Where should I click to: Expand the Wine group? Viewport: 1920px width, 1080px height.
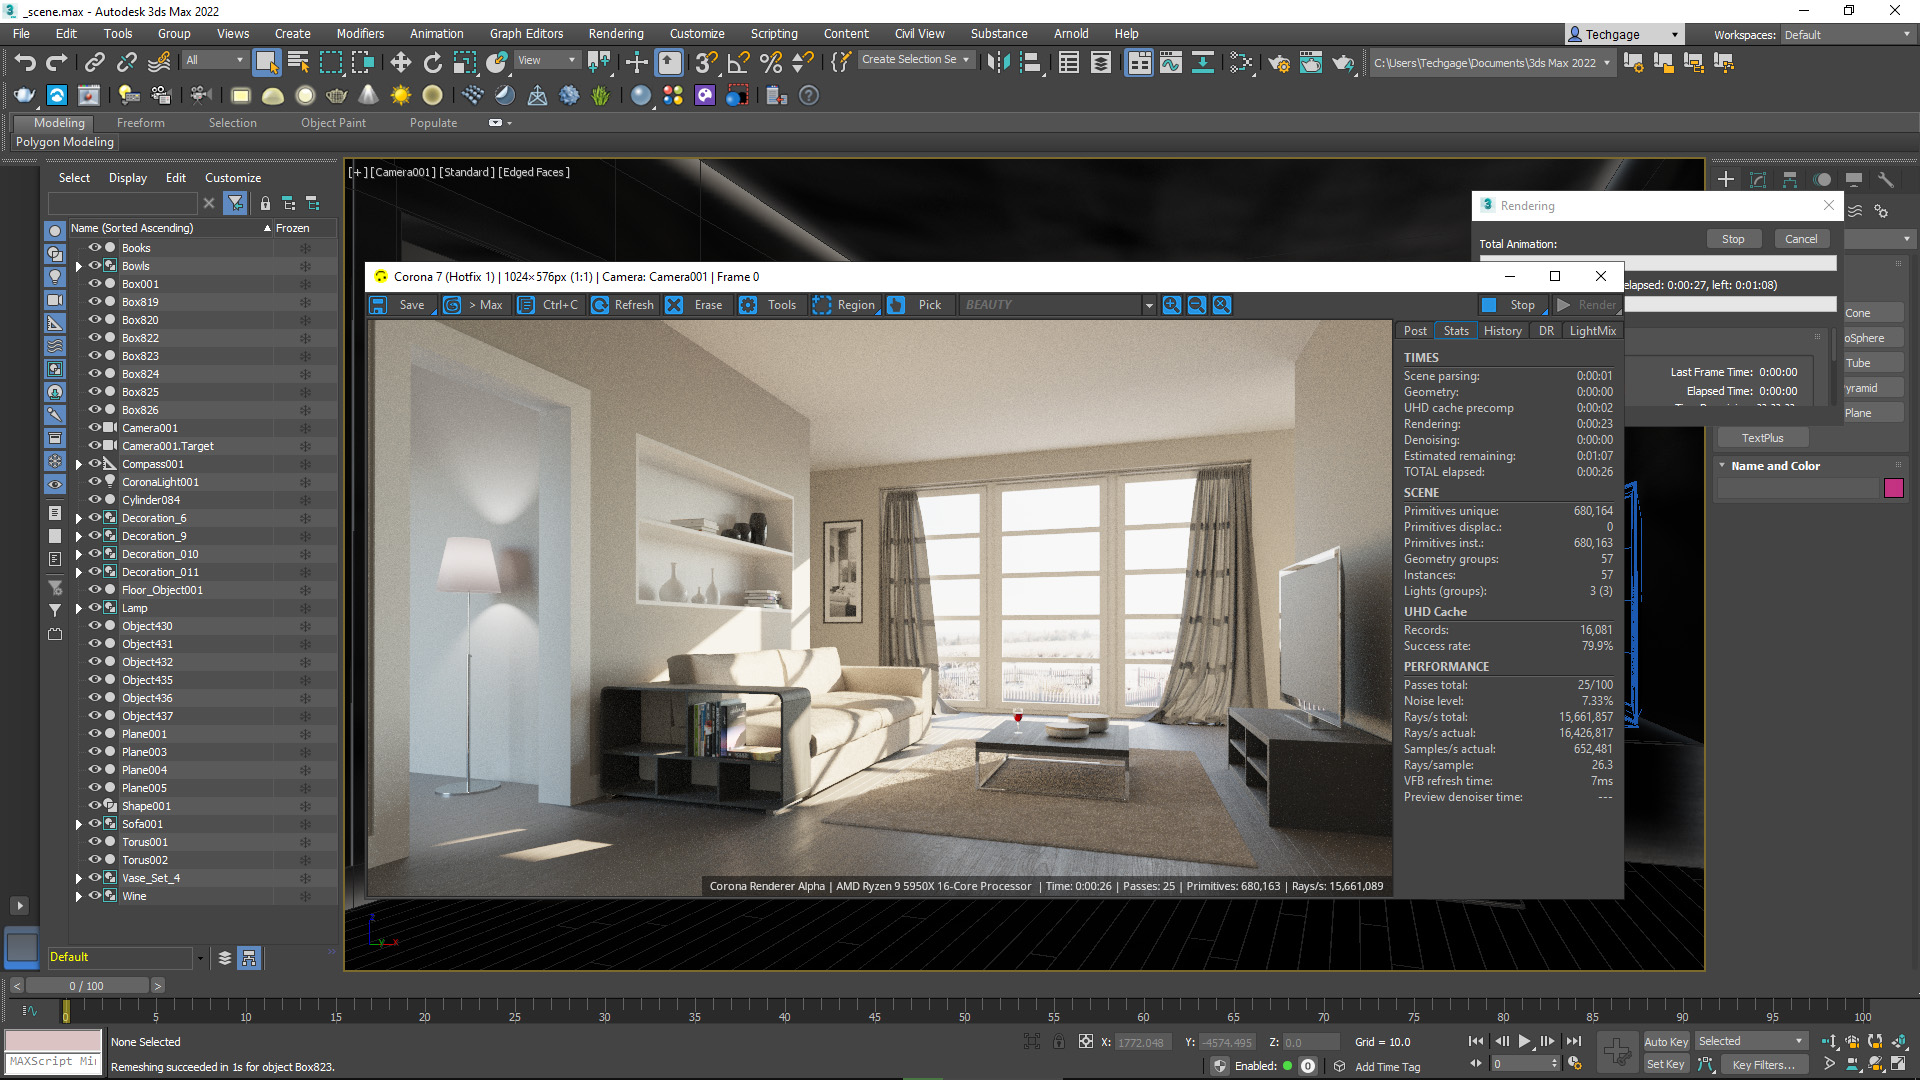78,896
